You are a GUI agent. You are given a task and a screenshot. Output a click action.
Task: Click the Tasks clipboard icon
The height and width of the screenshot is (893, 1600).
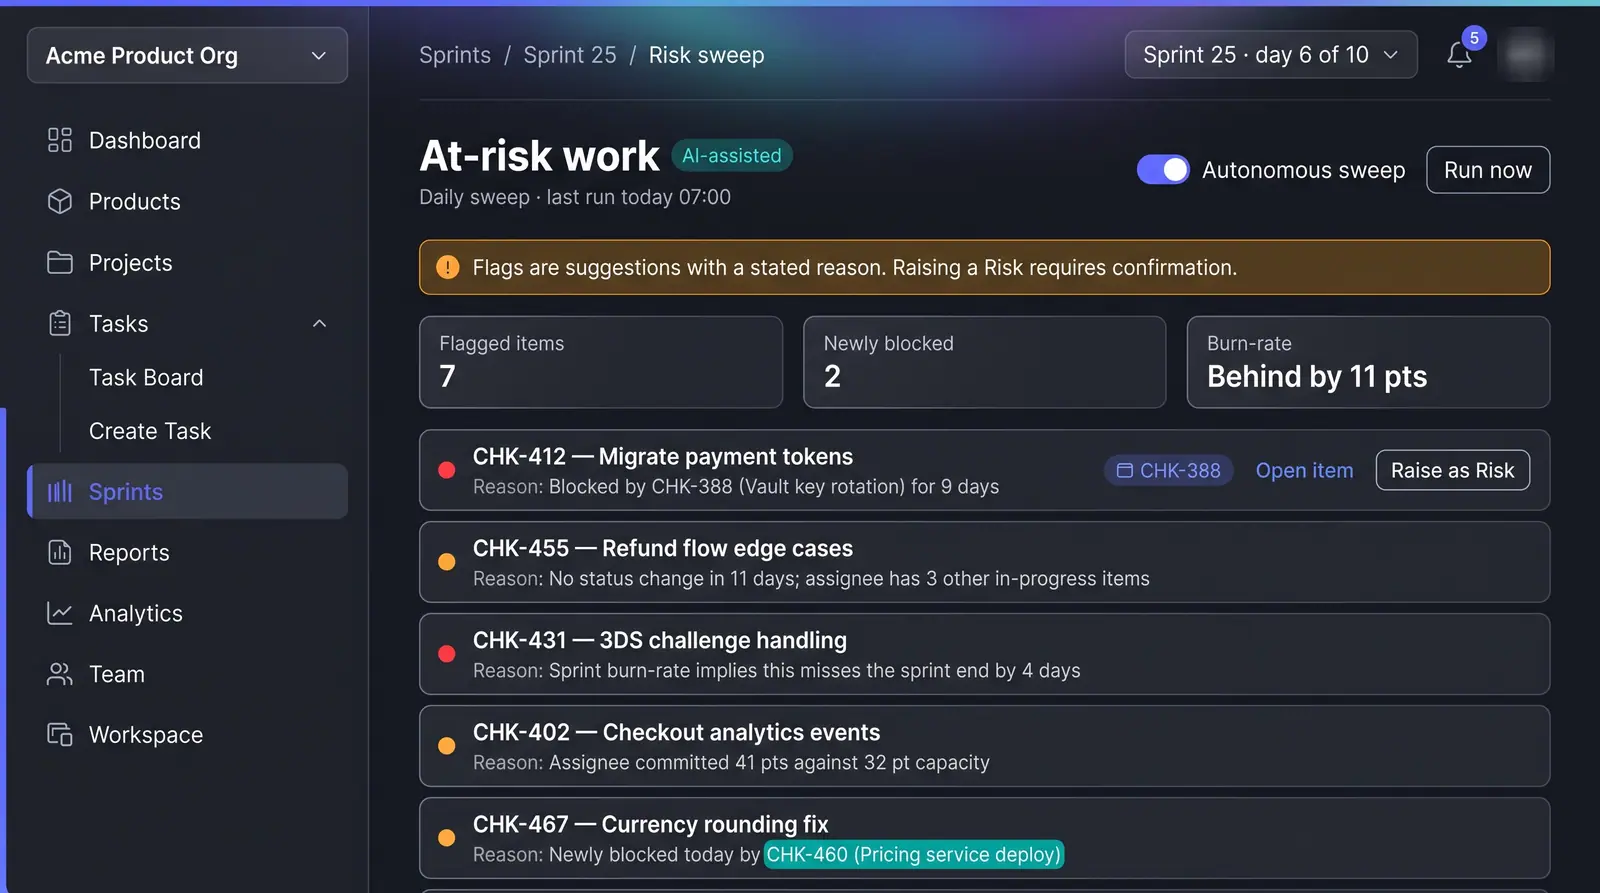coord(60,323)
